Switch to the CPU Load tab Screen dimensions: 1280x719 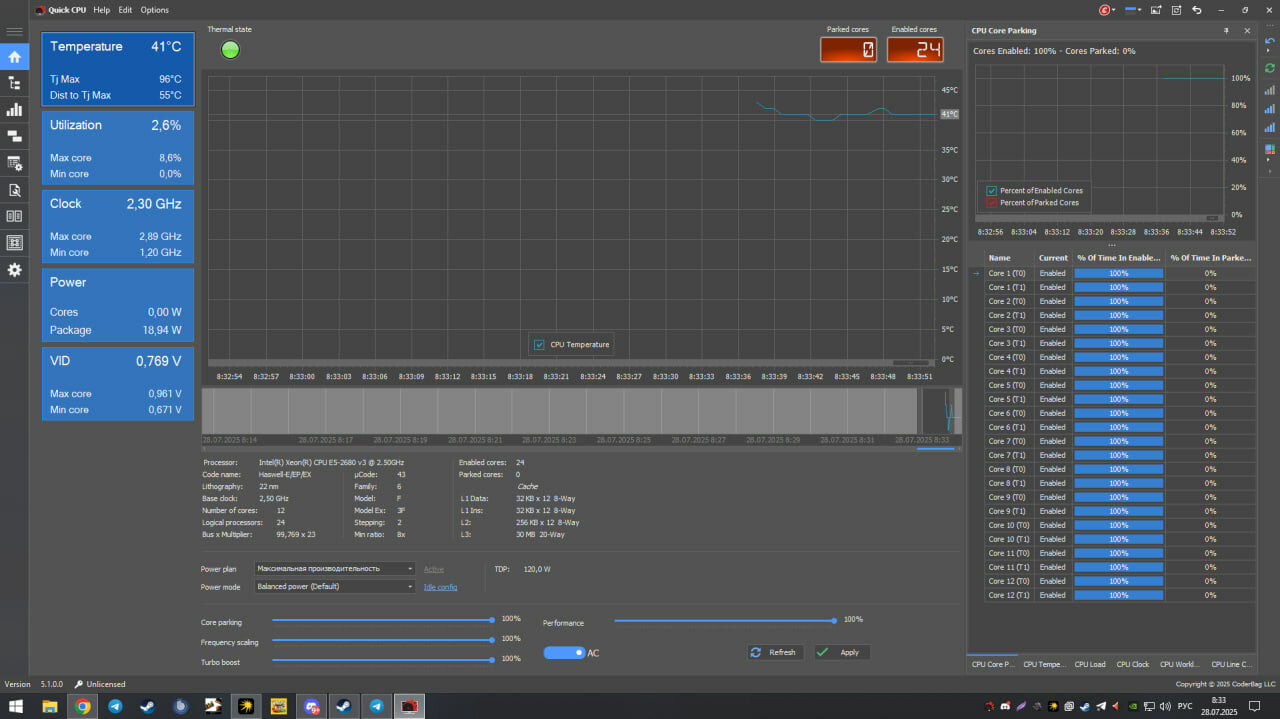1090,664
